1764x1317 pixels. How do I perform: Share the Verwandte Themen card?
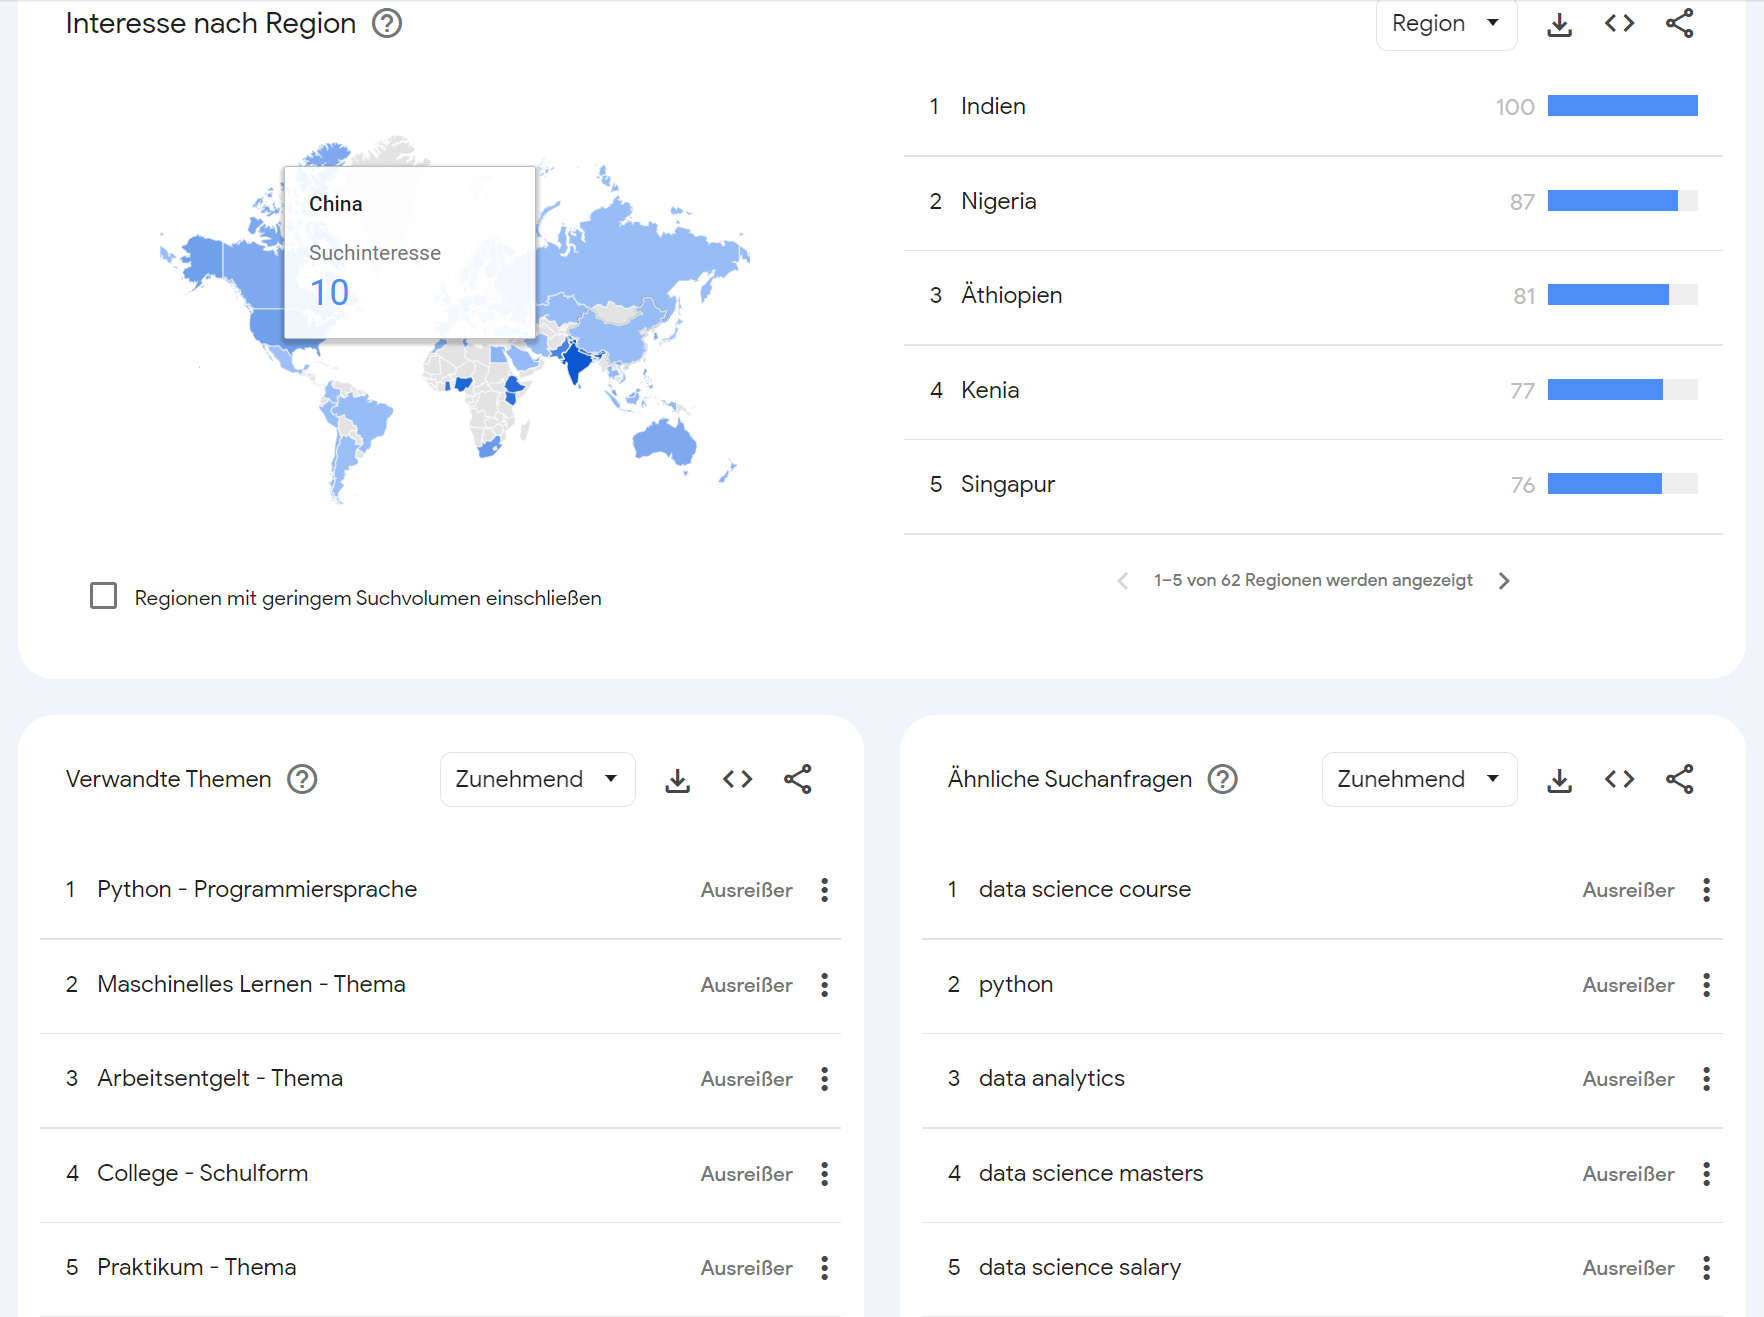click(x=797, y=780)
